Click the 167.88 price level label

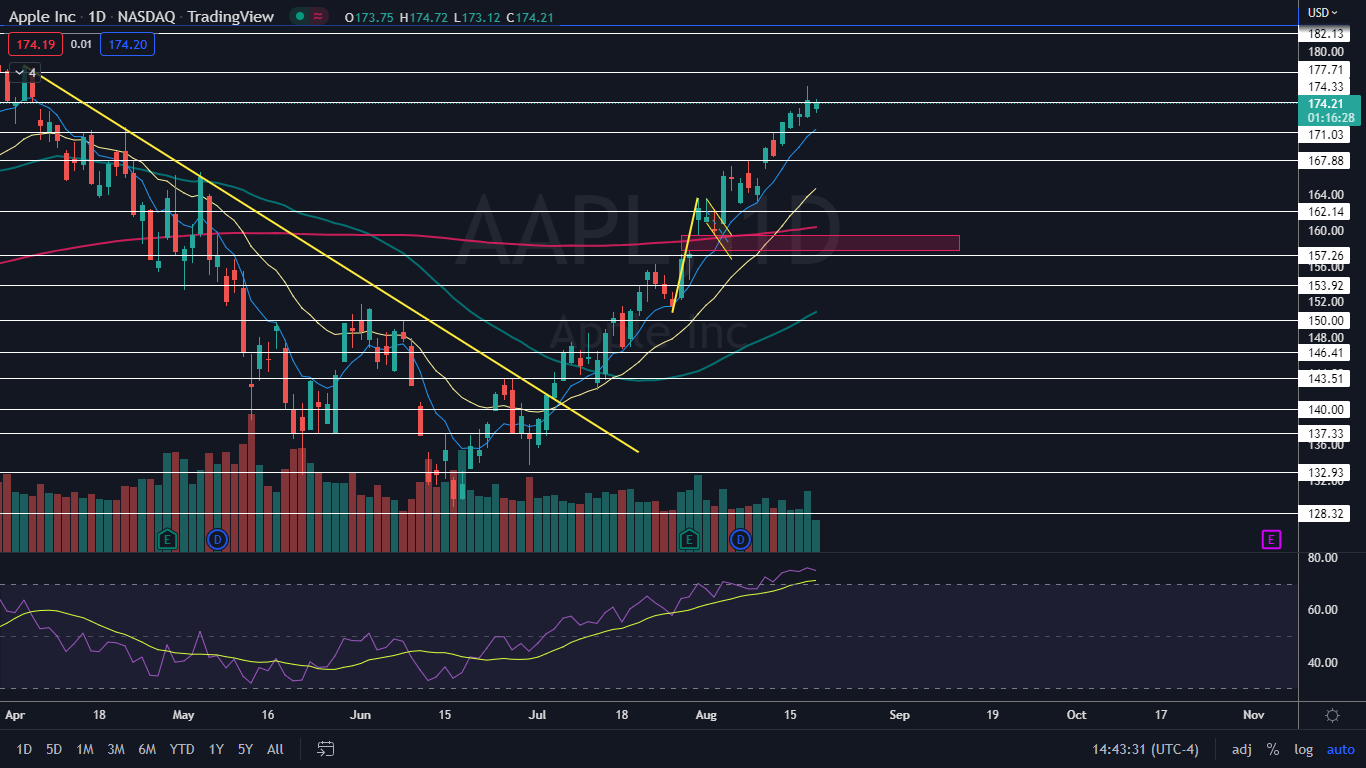[1325, 161]
